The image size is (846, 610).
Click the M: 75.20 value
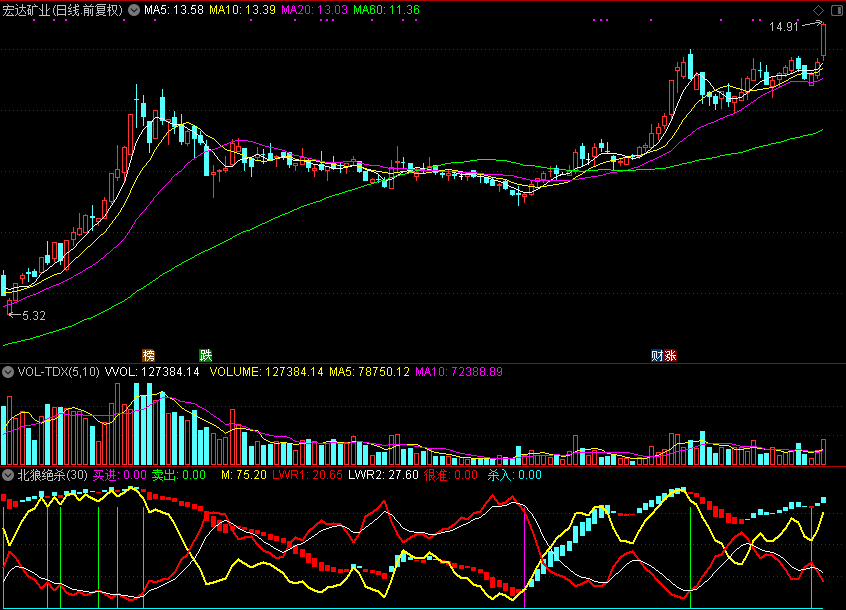244,475
